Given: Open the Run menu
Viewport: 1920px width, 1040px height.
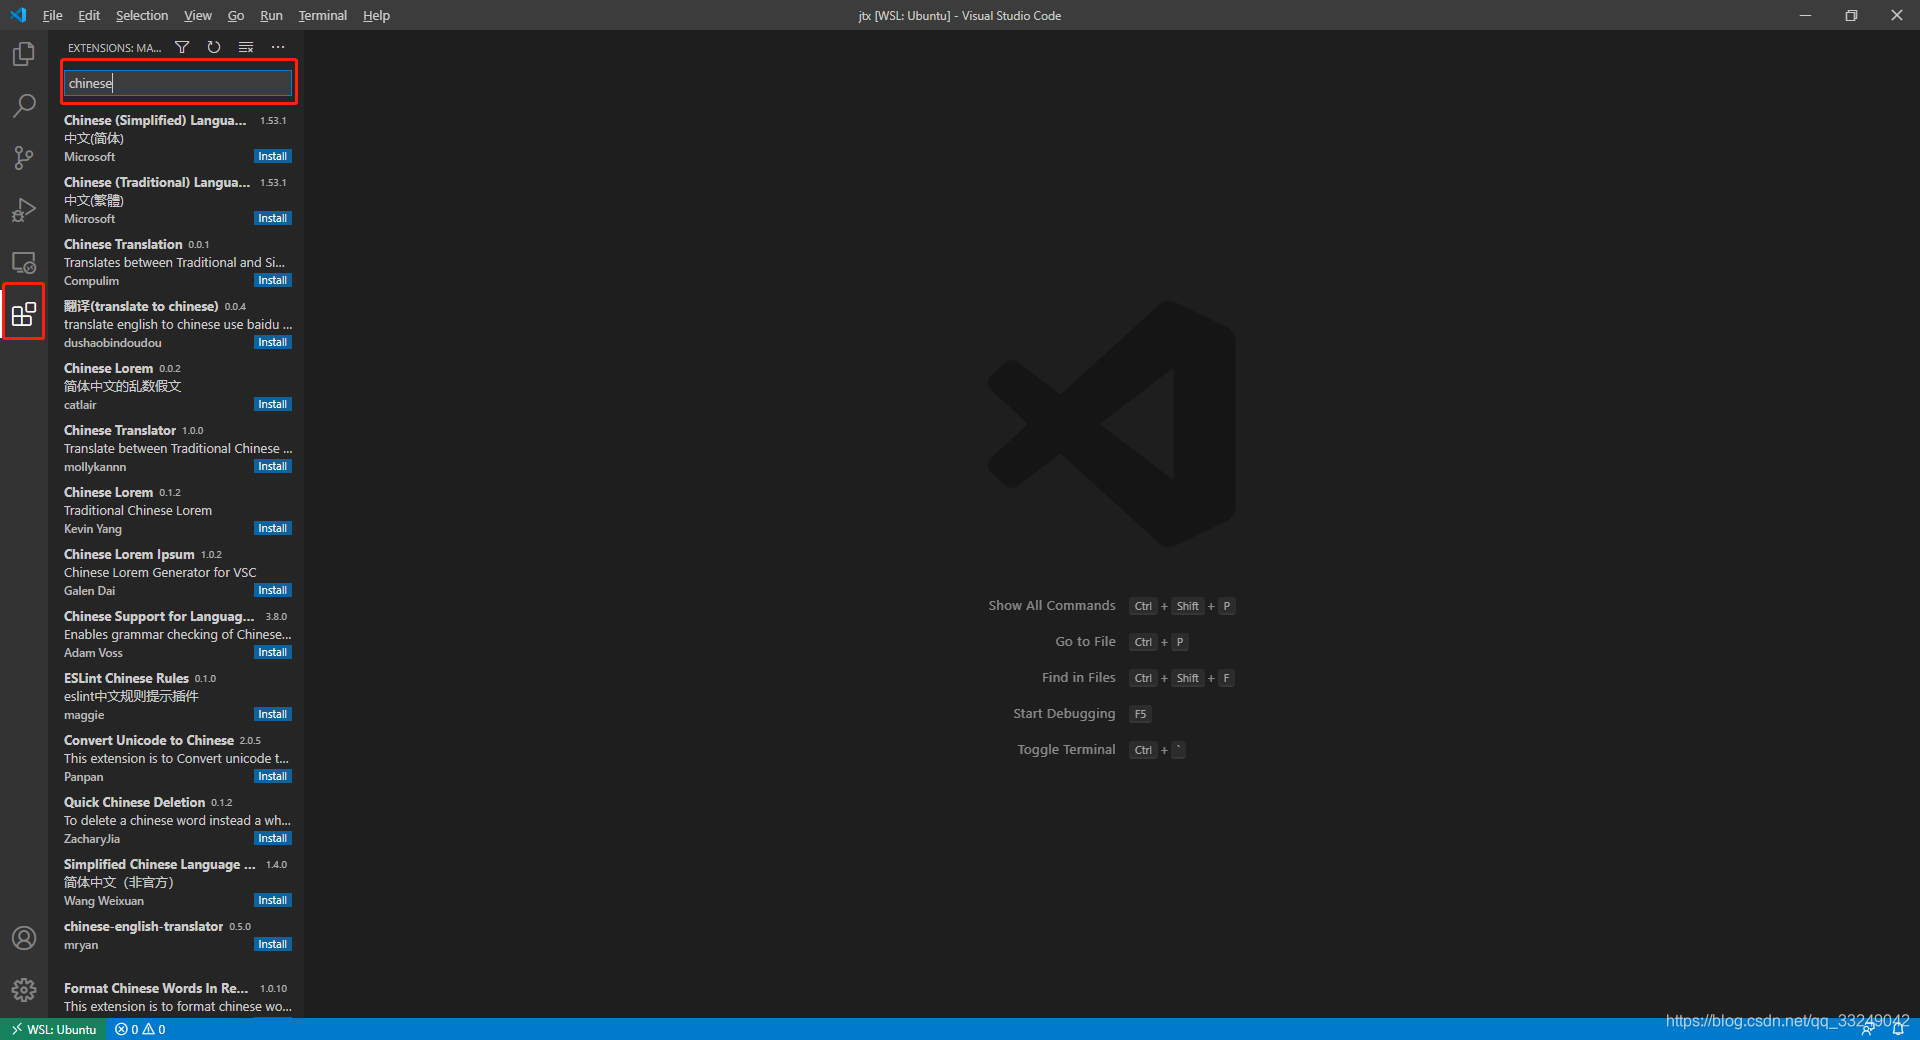Looking at the screenshot, I should [x=271, y=15].
